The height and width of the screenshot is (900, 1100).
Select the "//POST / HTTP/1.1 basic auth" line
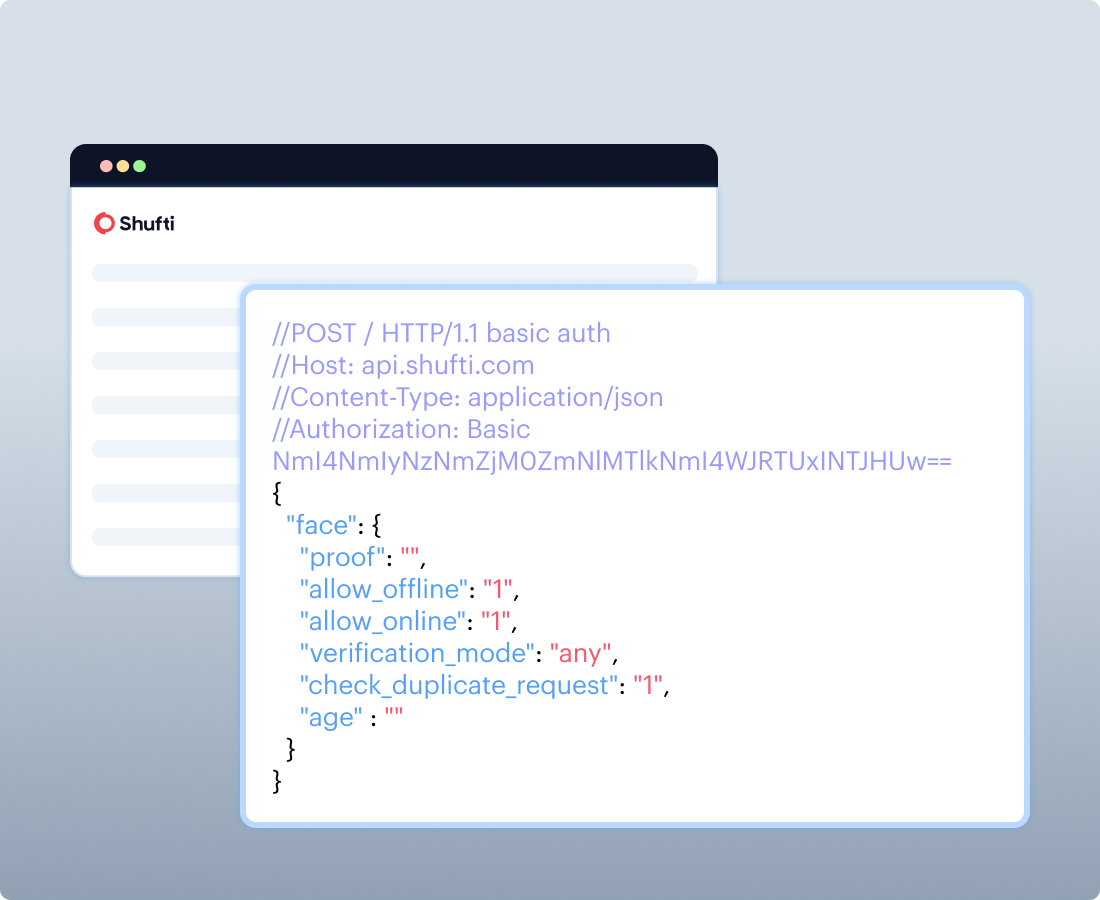click(441, 333)
